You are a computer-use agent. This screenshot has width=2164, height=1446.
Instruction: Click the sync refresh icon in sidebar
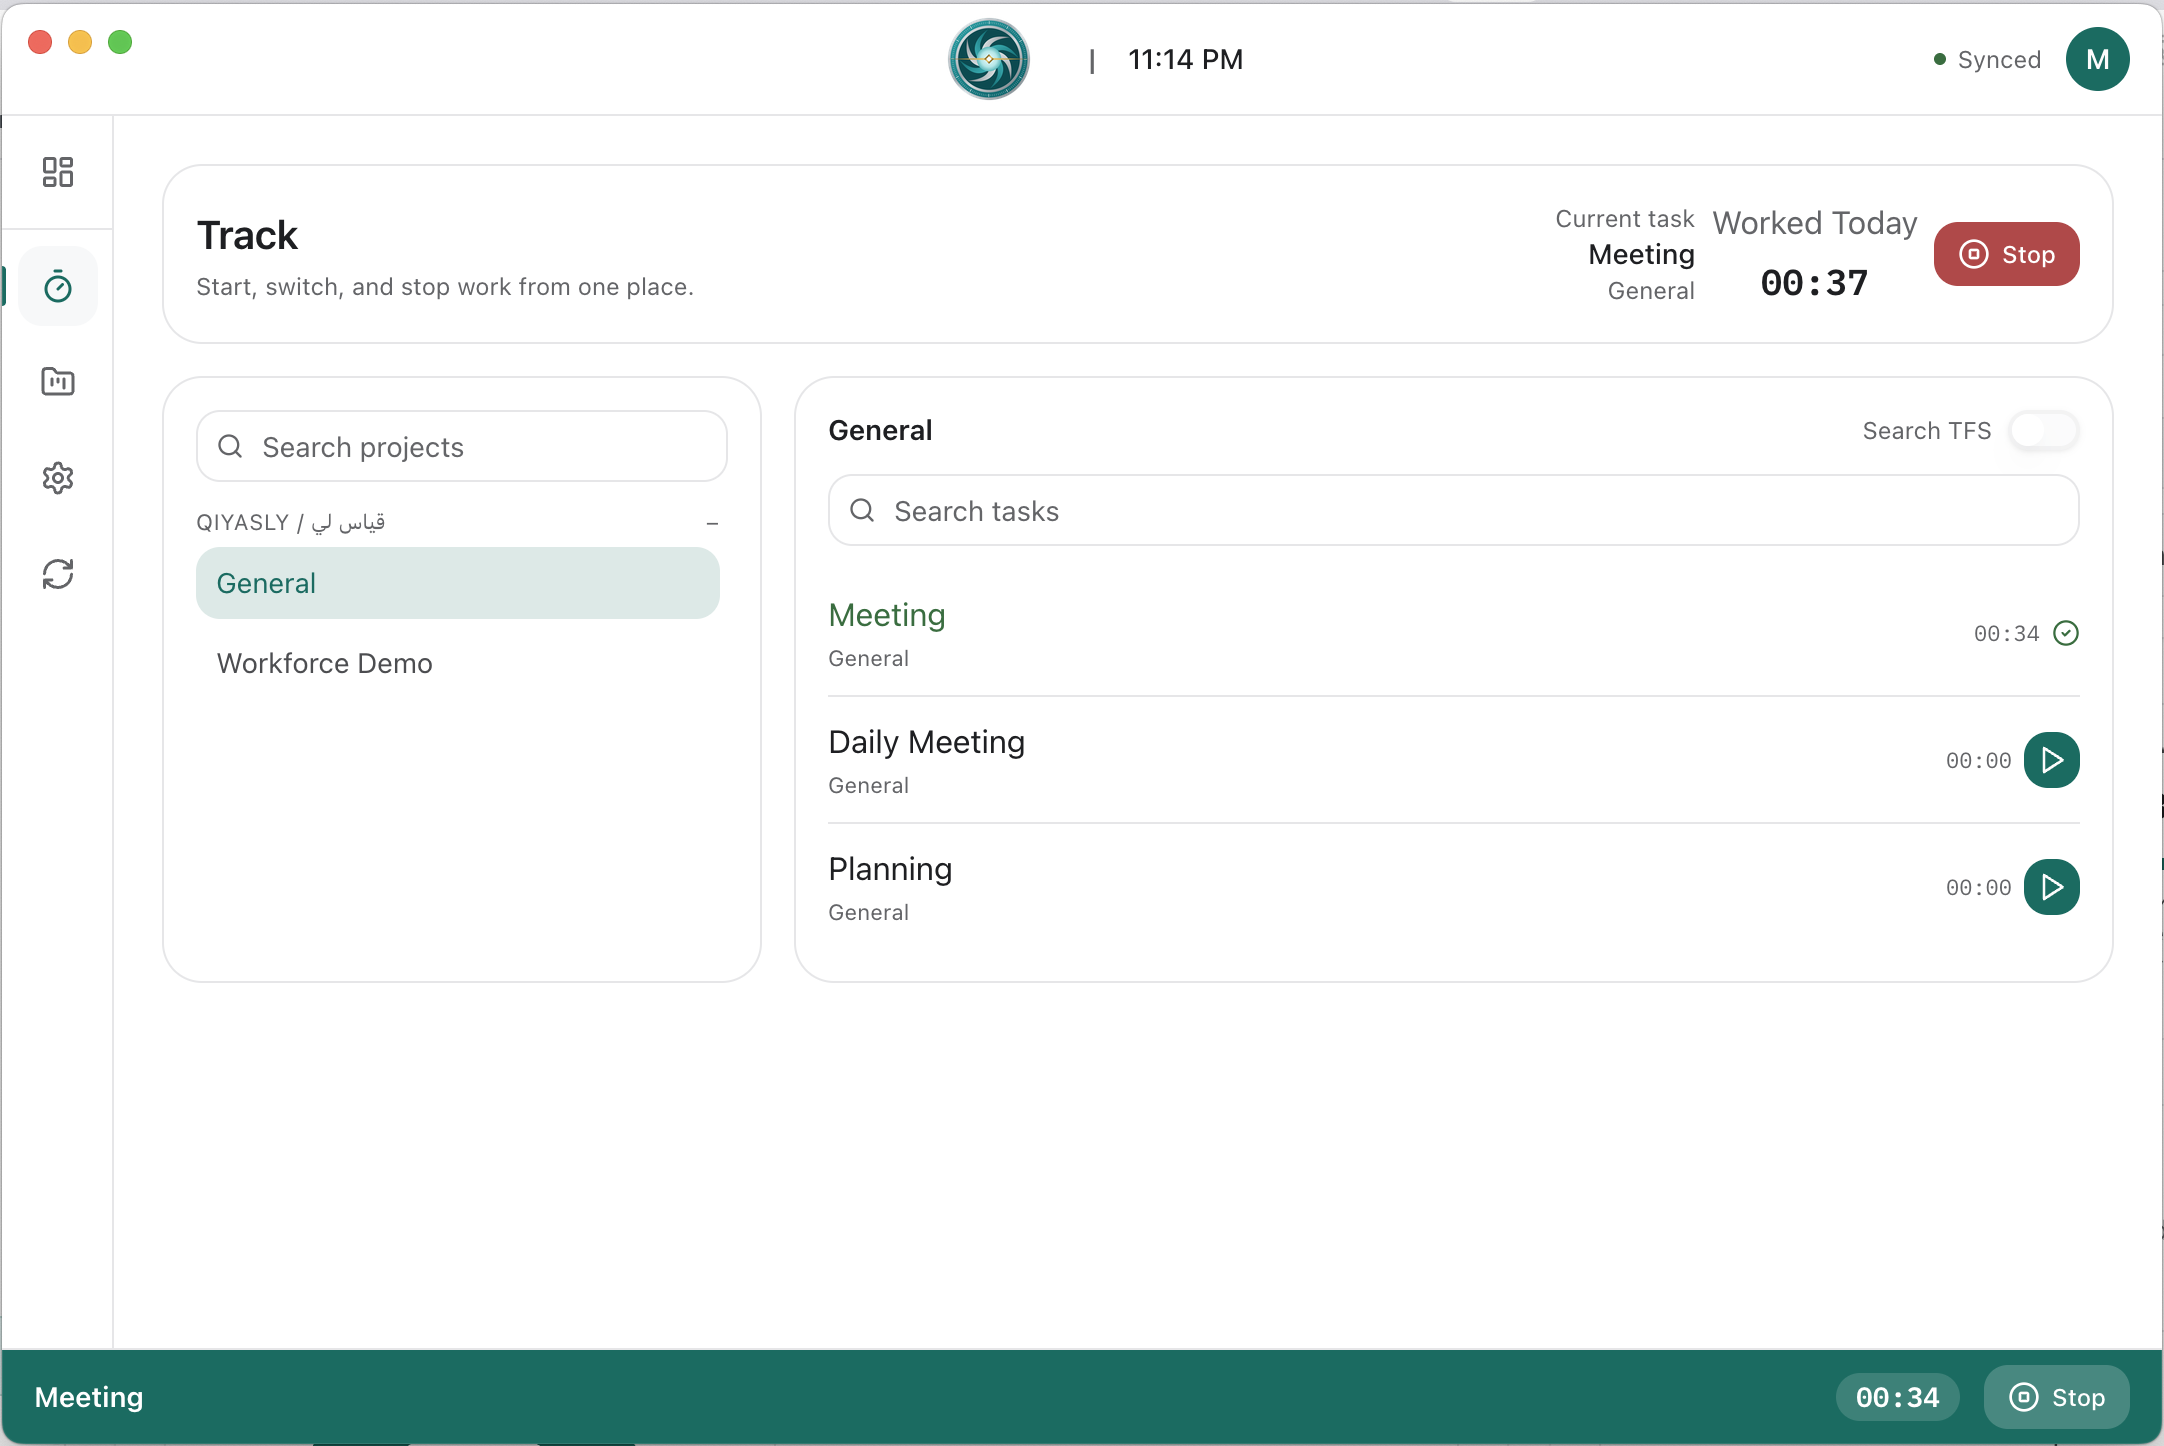(58, 574)
